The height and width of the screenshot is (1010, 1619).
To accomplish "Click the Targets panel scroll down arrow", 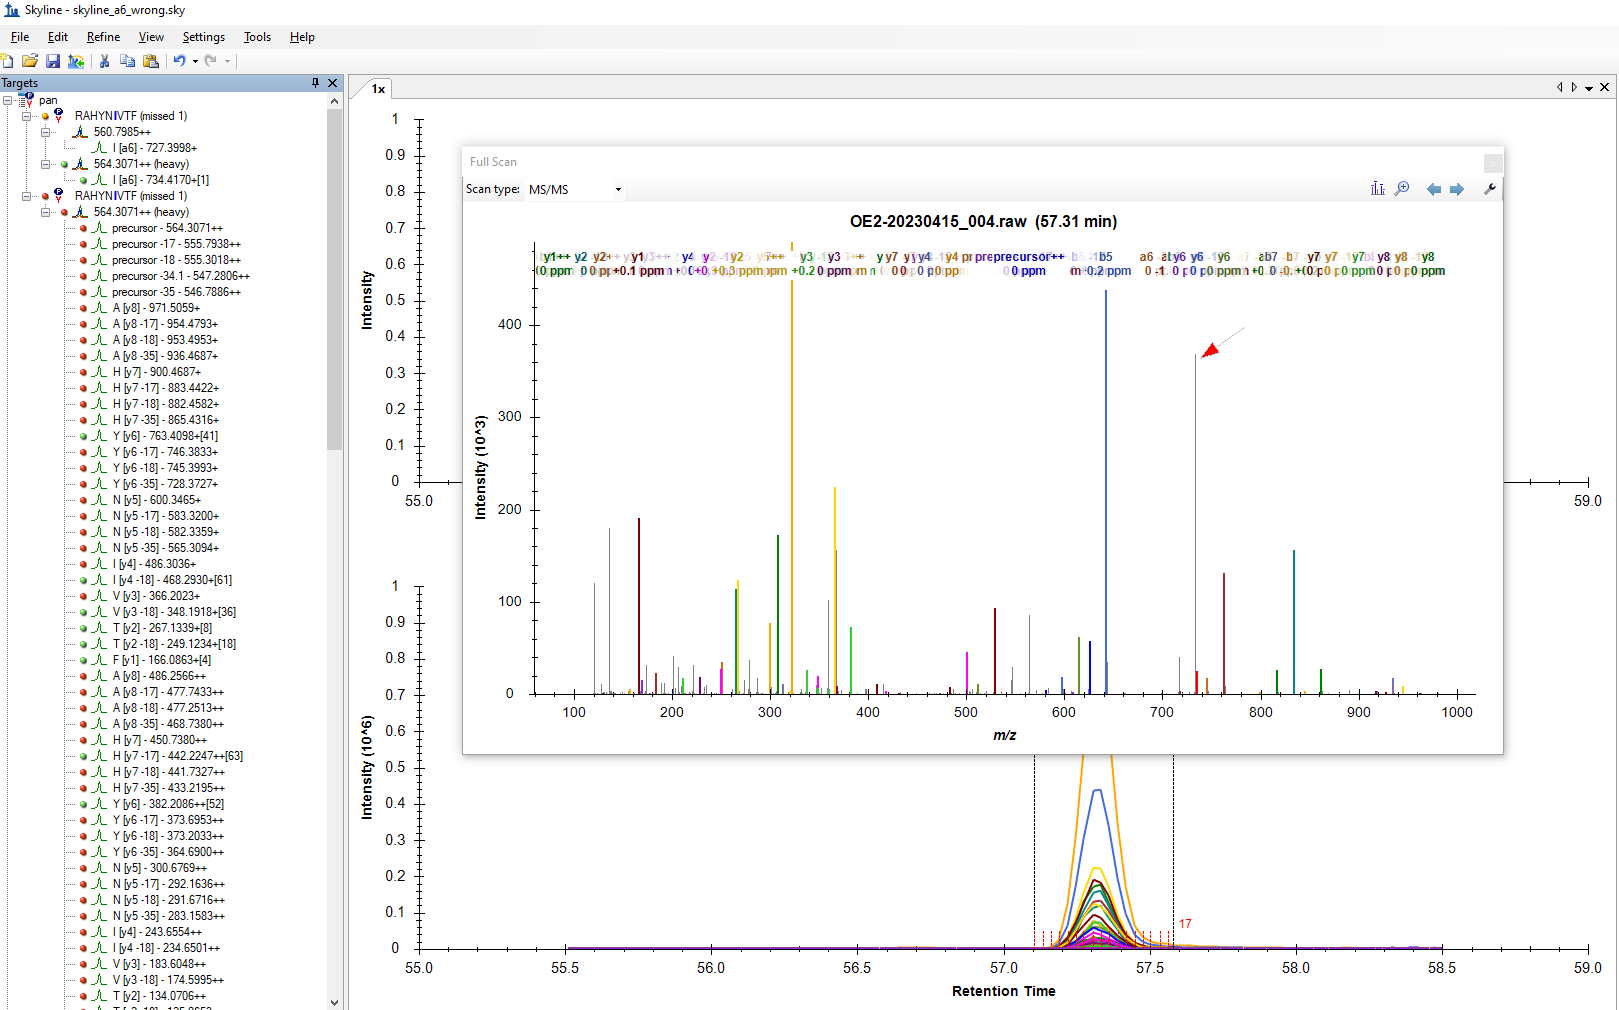I will click(x=334, y=1002).
